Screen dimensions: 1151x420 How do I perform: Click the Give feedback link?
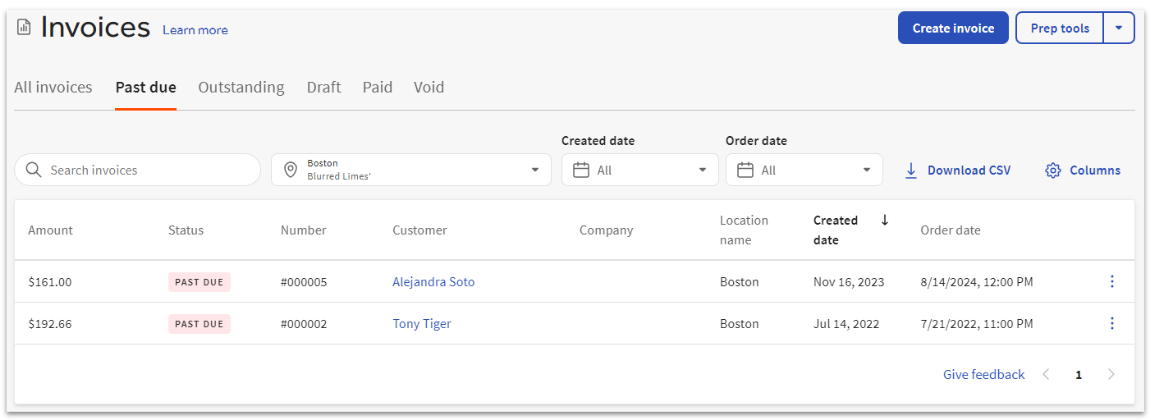pyautogui.click(x=983, y=375)
